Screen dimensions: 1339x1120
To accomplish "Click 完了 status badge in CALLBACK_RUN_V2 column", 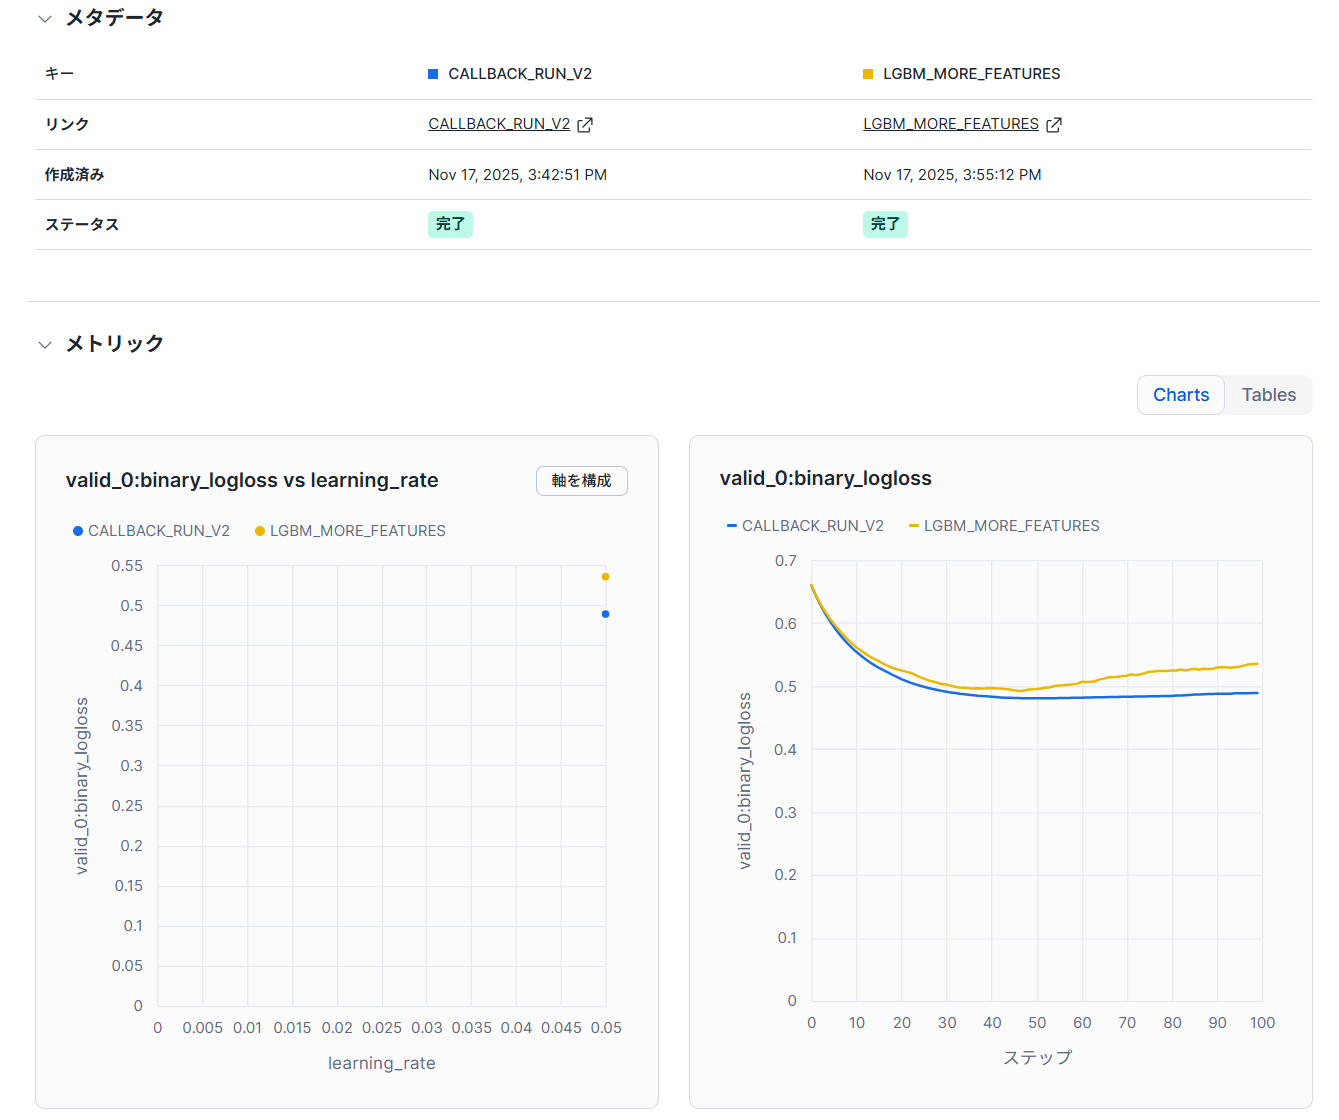I will pyautogui.click(x=450, y=224).
